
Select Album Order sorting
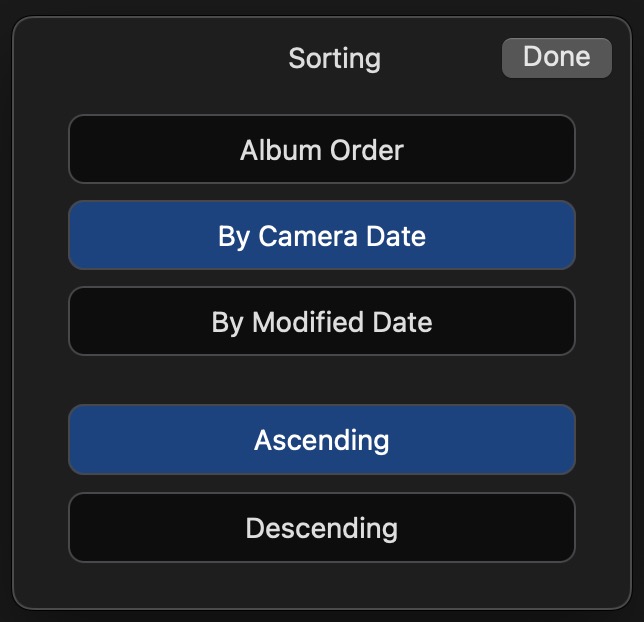click(x=322, y=150)
